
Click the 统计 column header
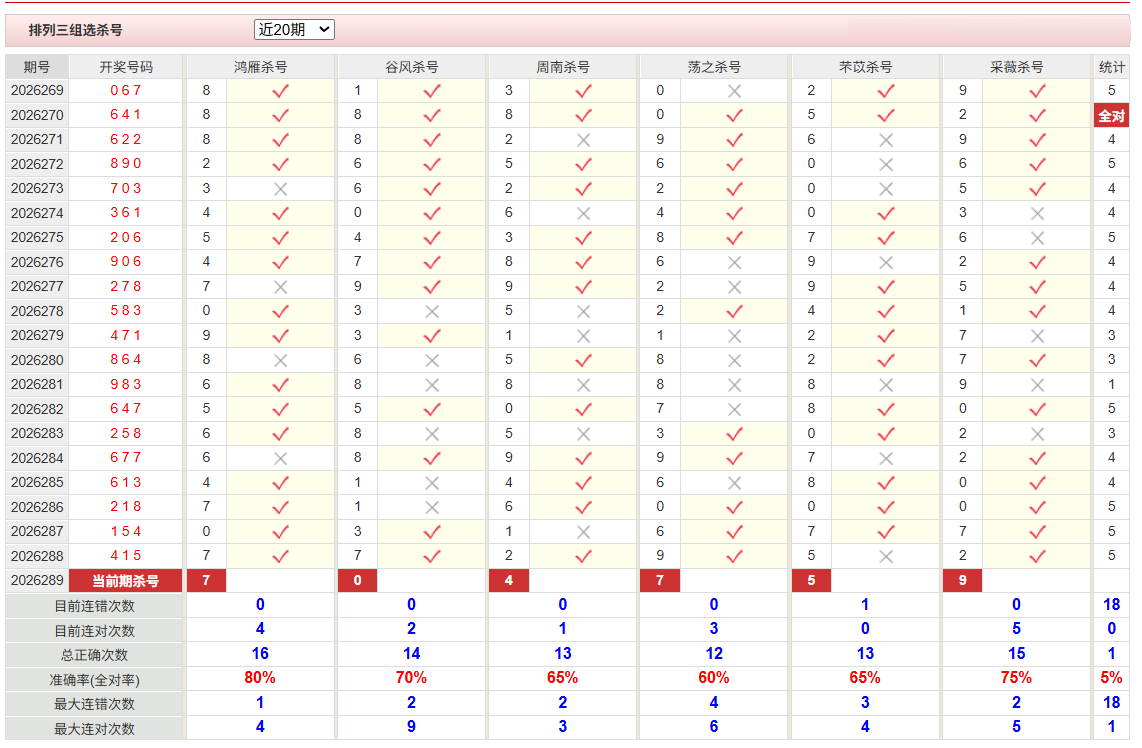pyautogui.click(x=1111, y=67)
